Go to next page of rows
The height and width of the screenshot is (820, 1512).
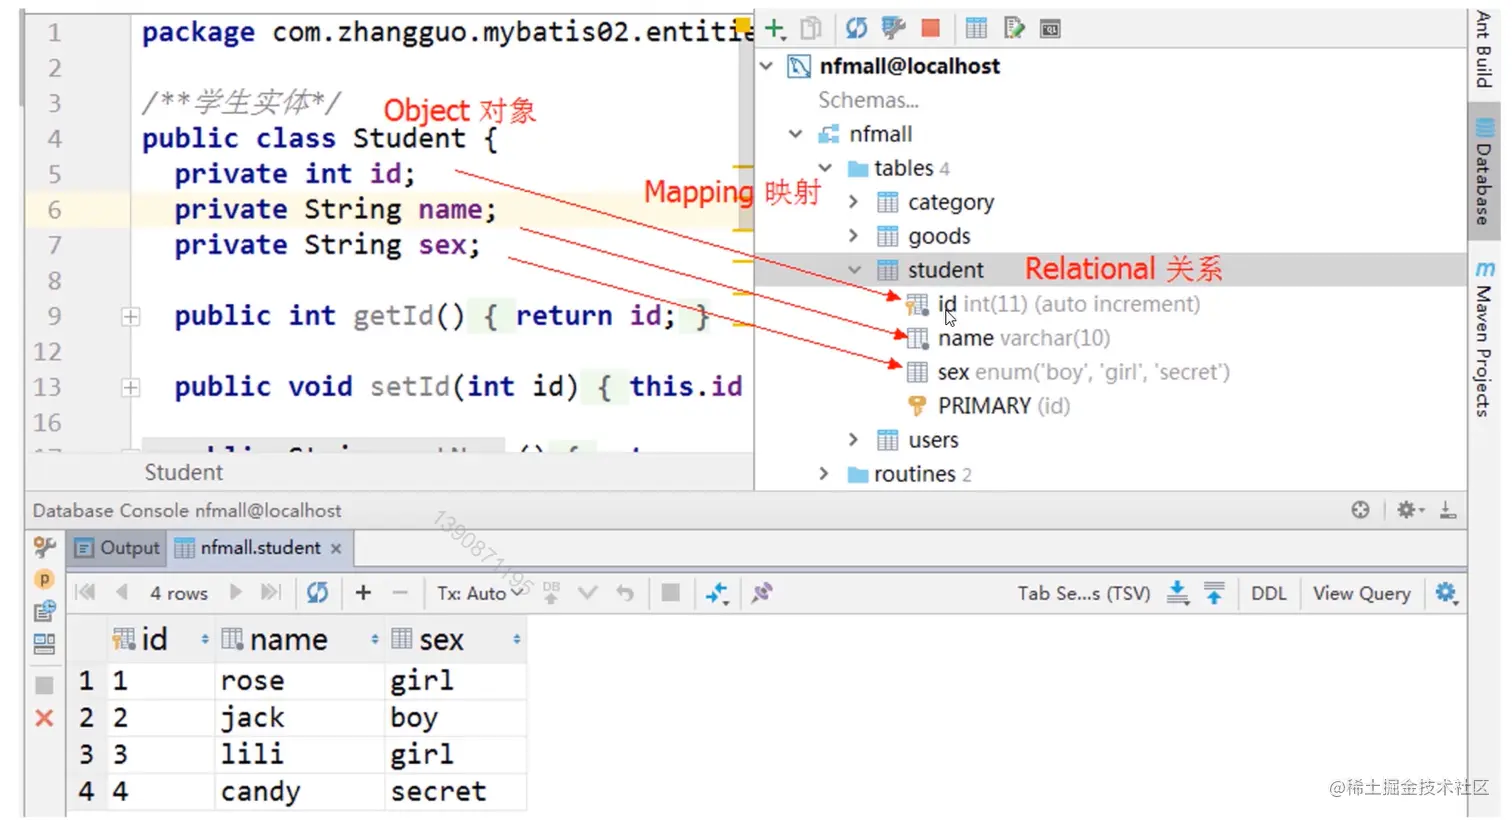[x=236, y=592]
